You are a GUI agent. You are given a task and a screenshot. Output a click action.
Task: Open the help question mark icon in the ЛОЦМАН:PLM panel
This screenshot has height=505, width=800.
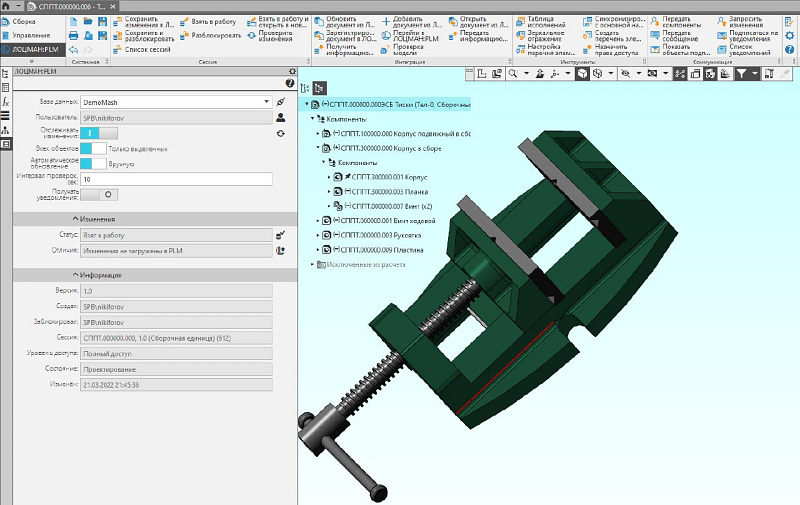290,84
